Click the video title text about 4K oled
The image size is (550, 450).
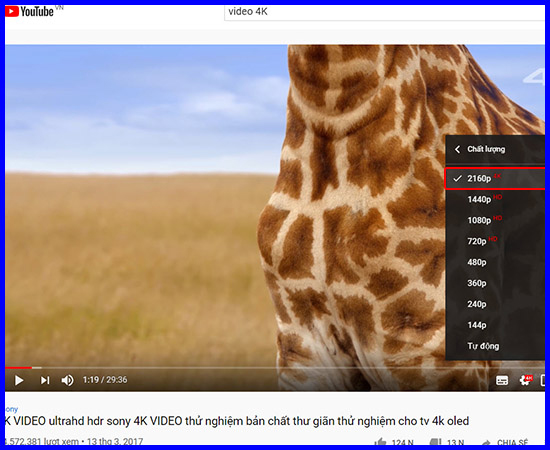click(x=237, y=421)
